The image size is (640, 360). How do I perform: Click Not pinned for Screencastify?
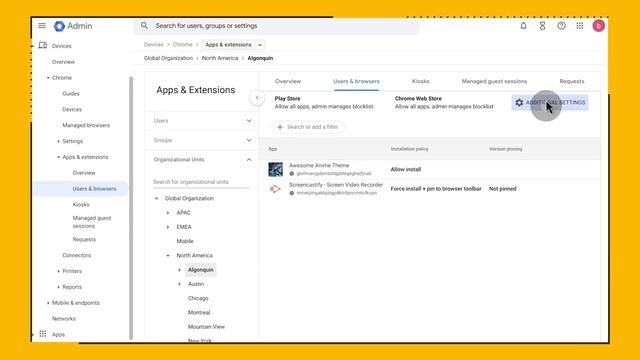pos(502,189)
